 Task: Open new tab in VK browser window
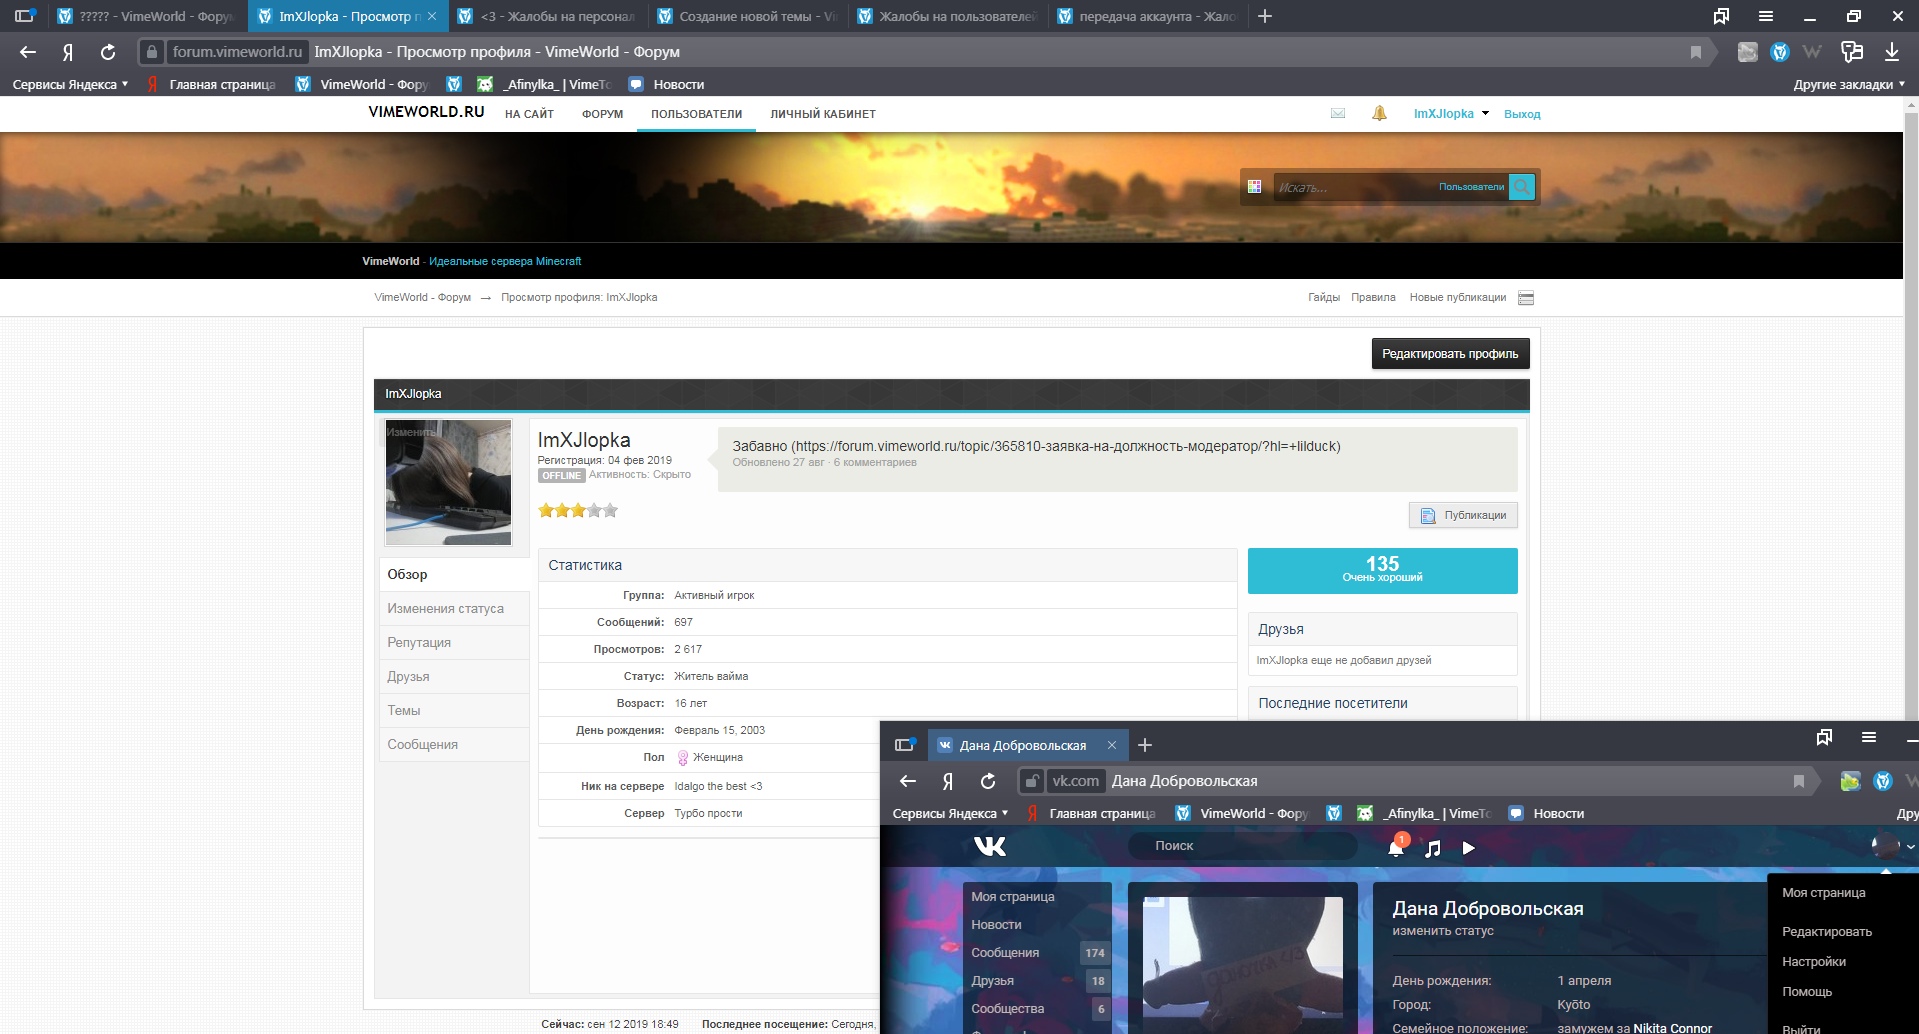[1145, 745]
